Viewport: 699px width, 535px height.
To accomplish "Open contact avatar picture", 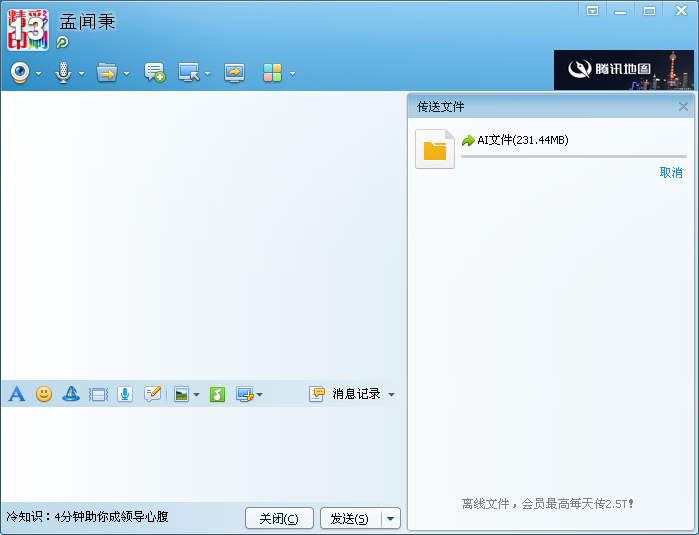I will click(x=28, y=29).
